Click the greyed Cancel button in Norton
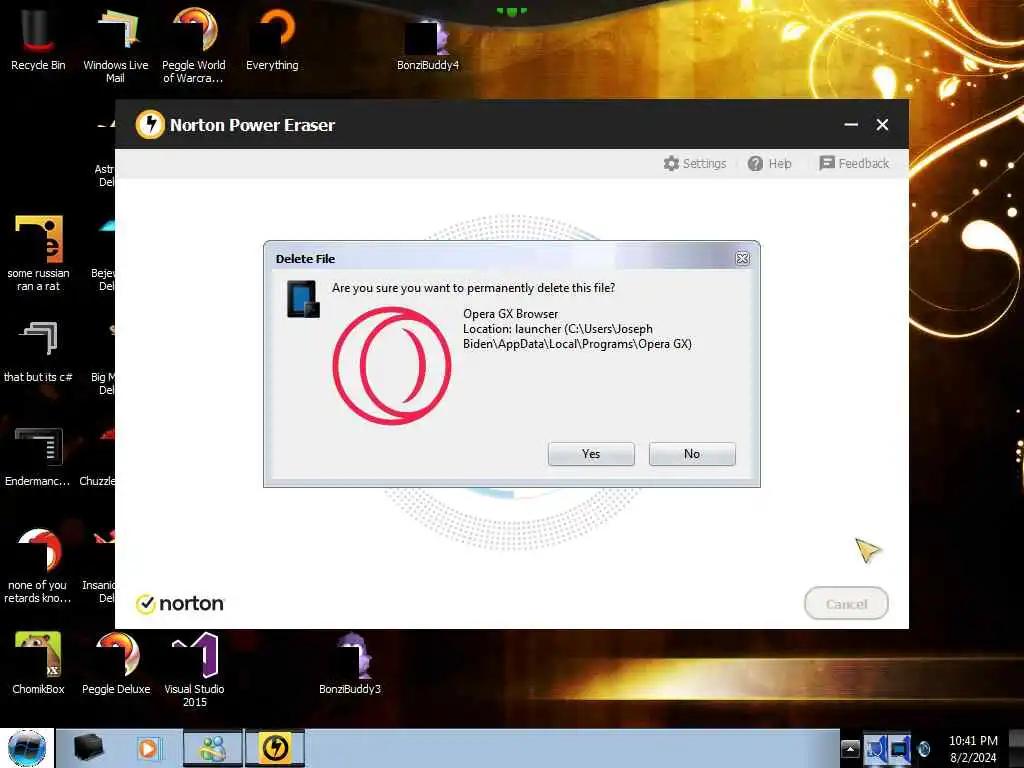The image size is (1024, 768). 846,603
